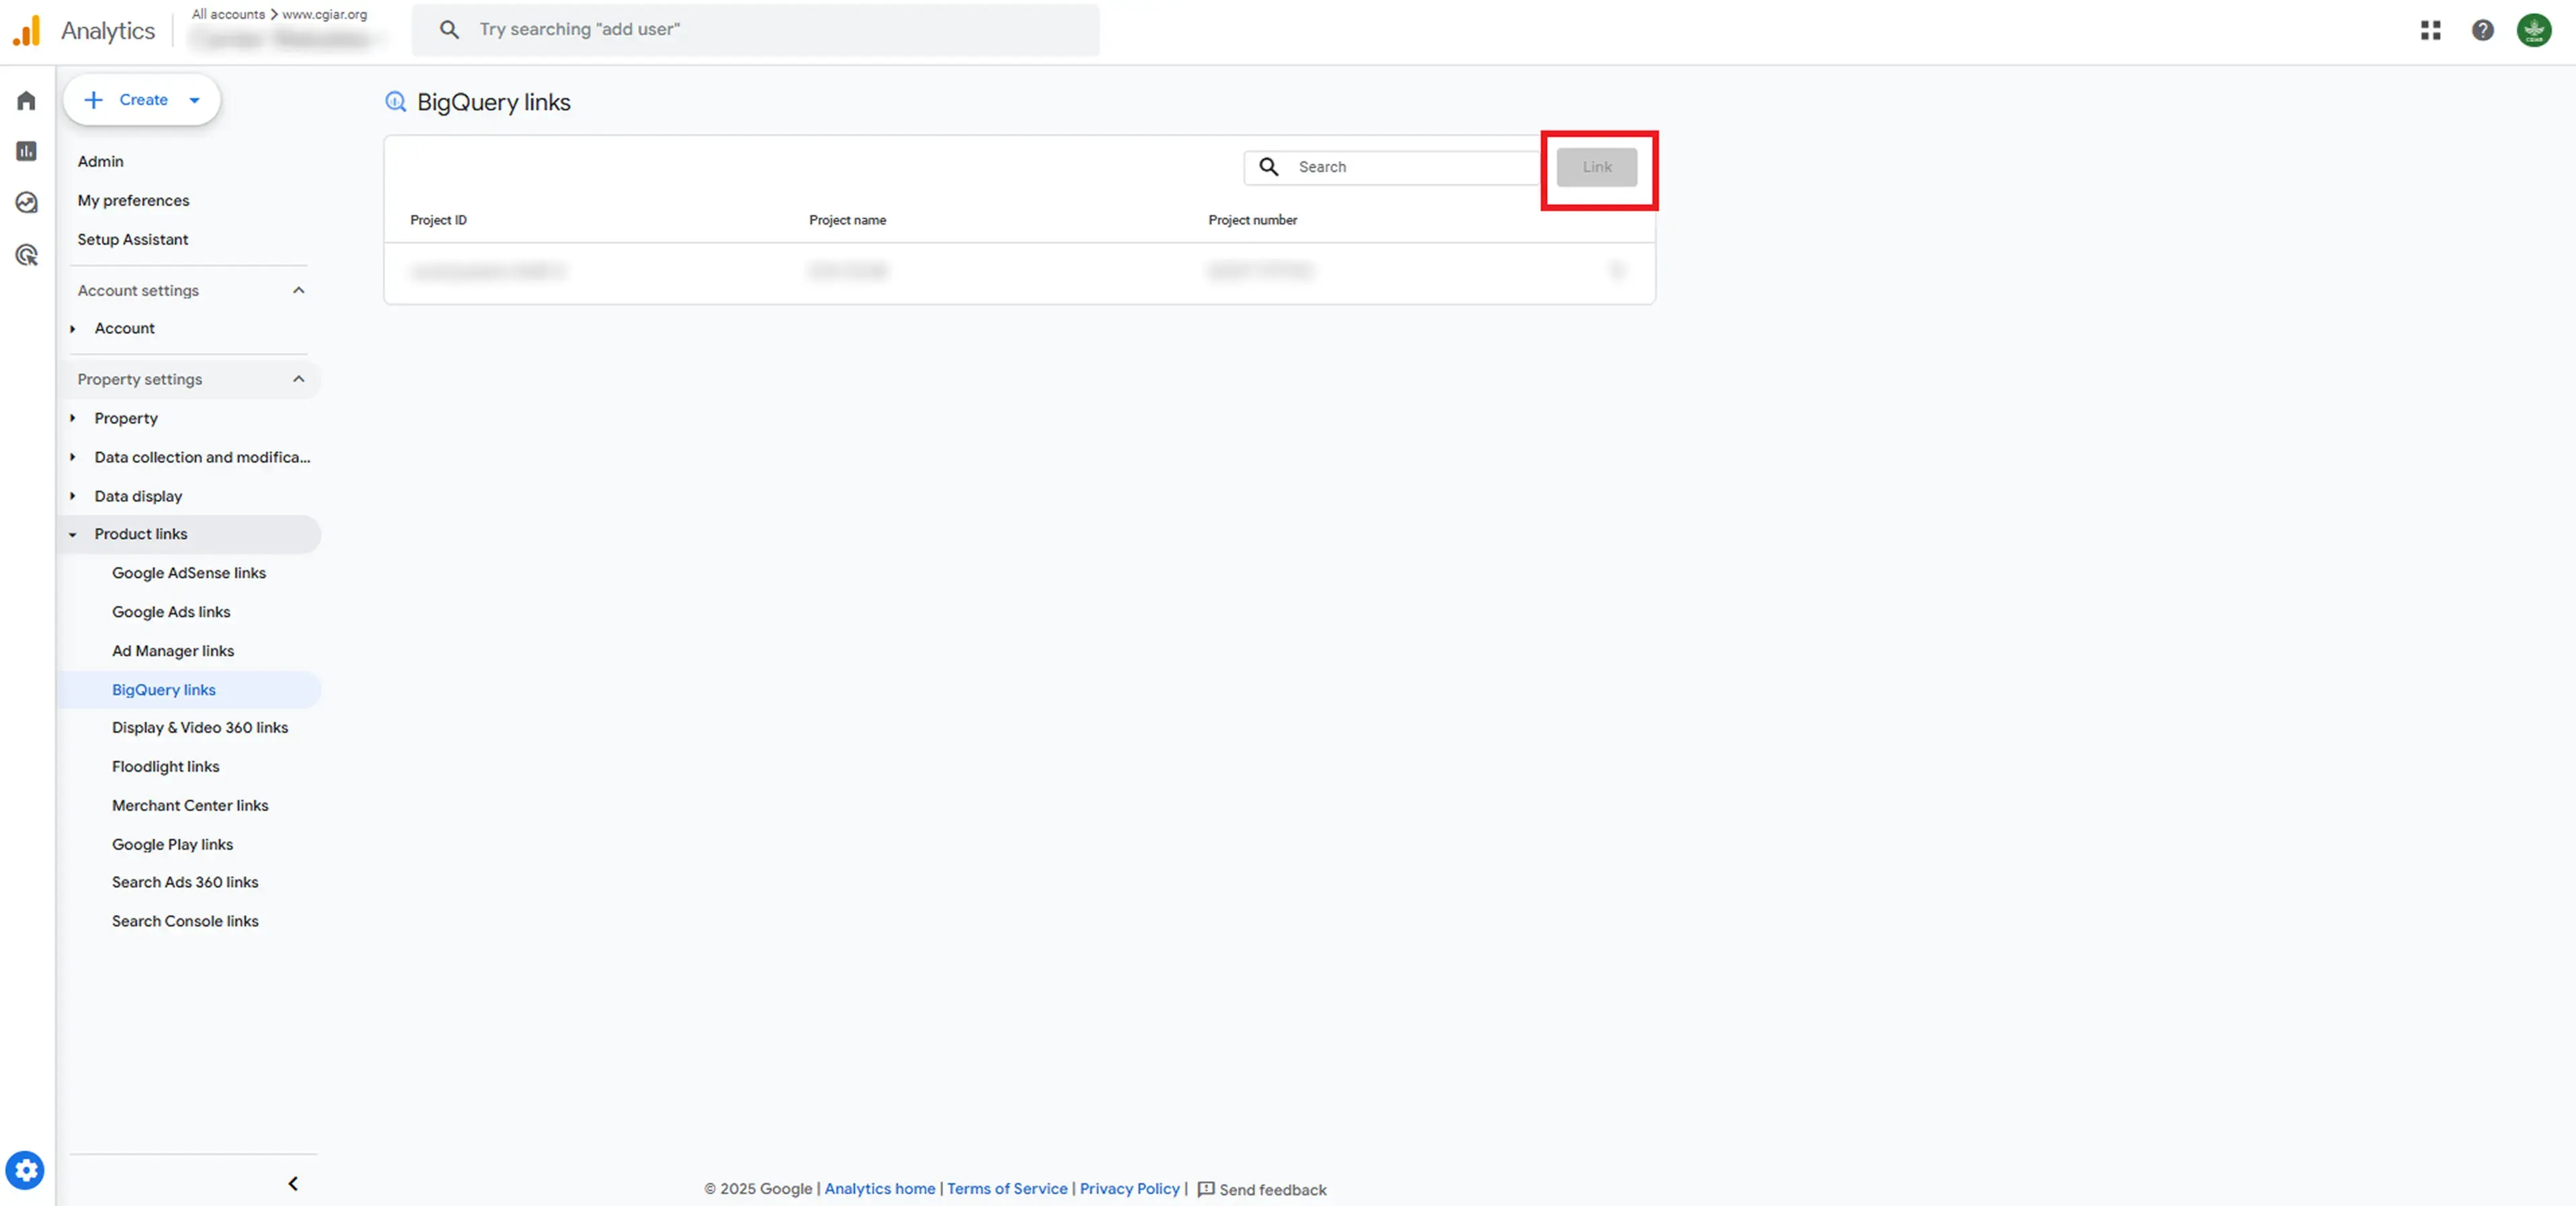Select Google Ads links in the sidebar
This screenshot has height=1206, width=2576.
point(171,612)
